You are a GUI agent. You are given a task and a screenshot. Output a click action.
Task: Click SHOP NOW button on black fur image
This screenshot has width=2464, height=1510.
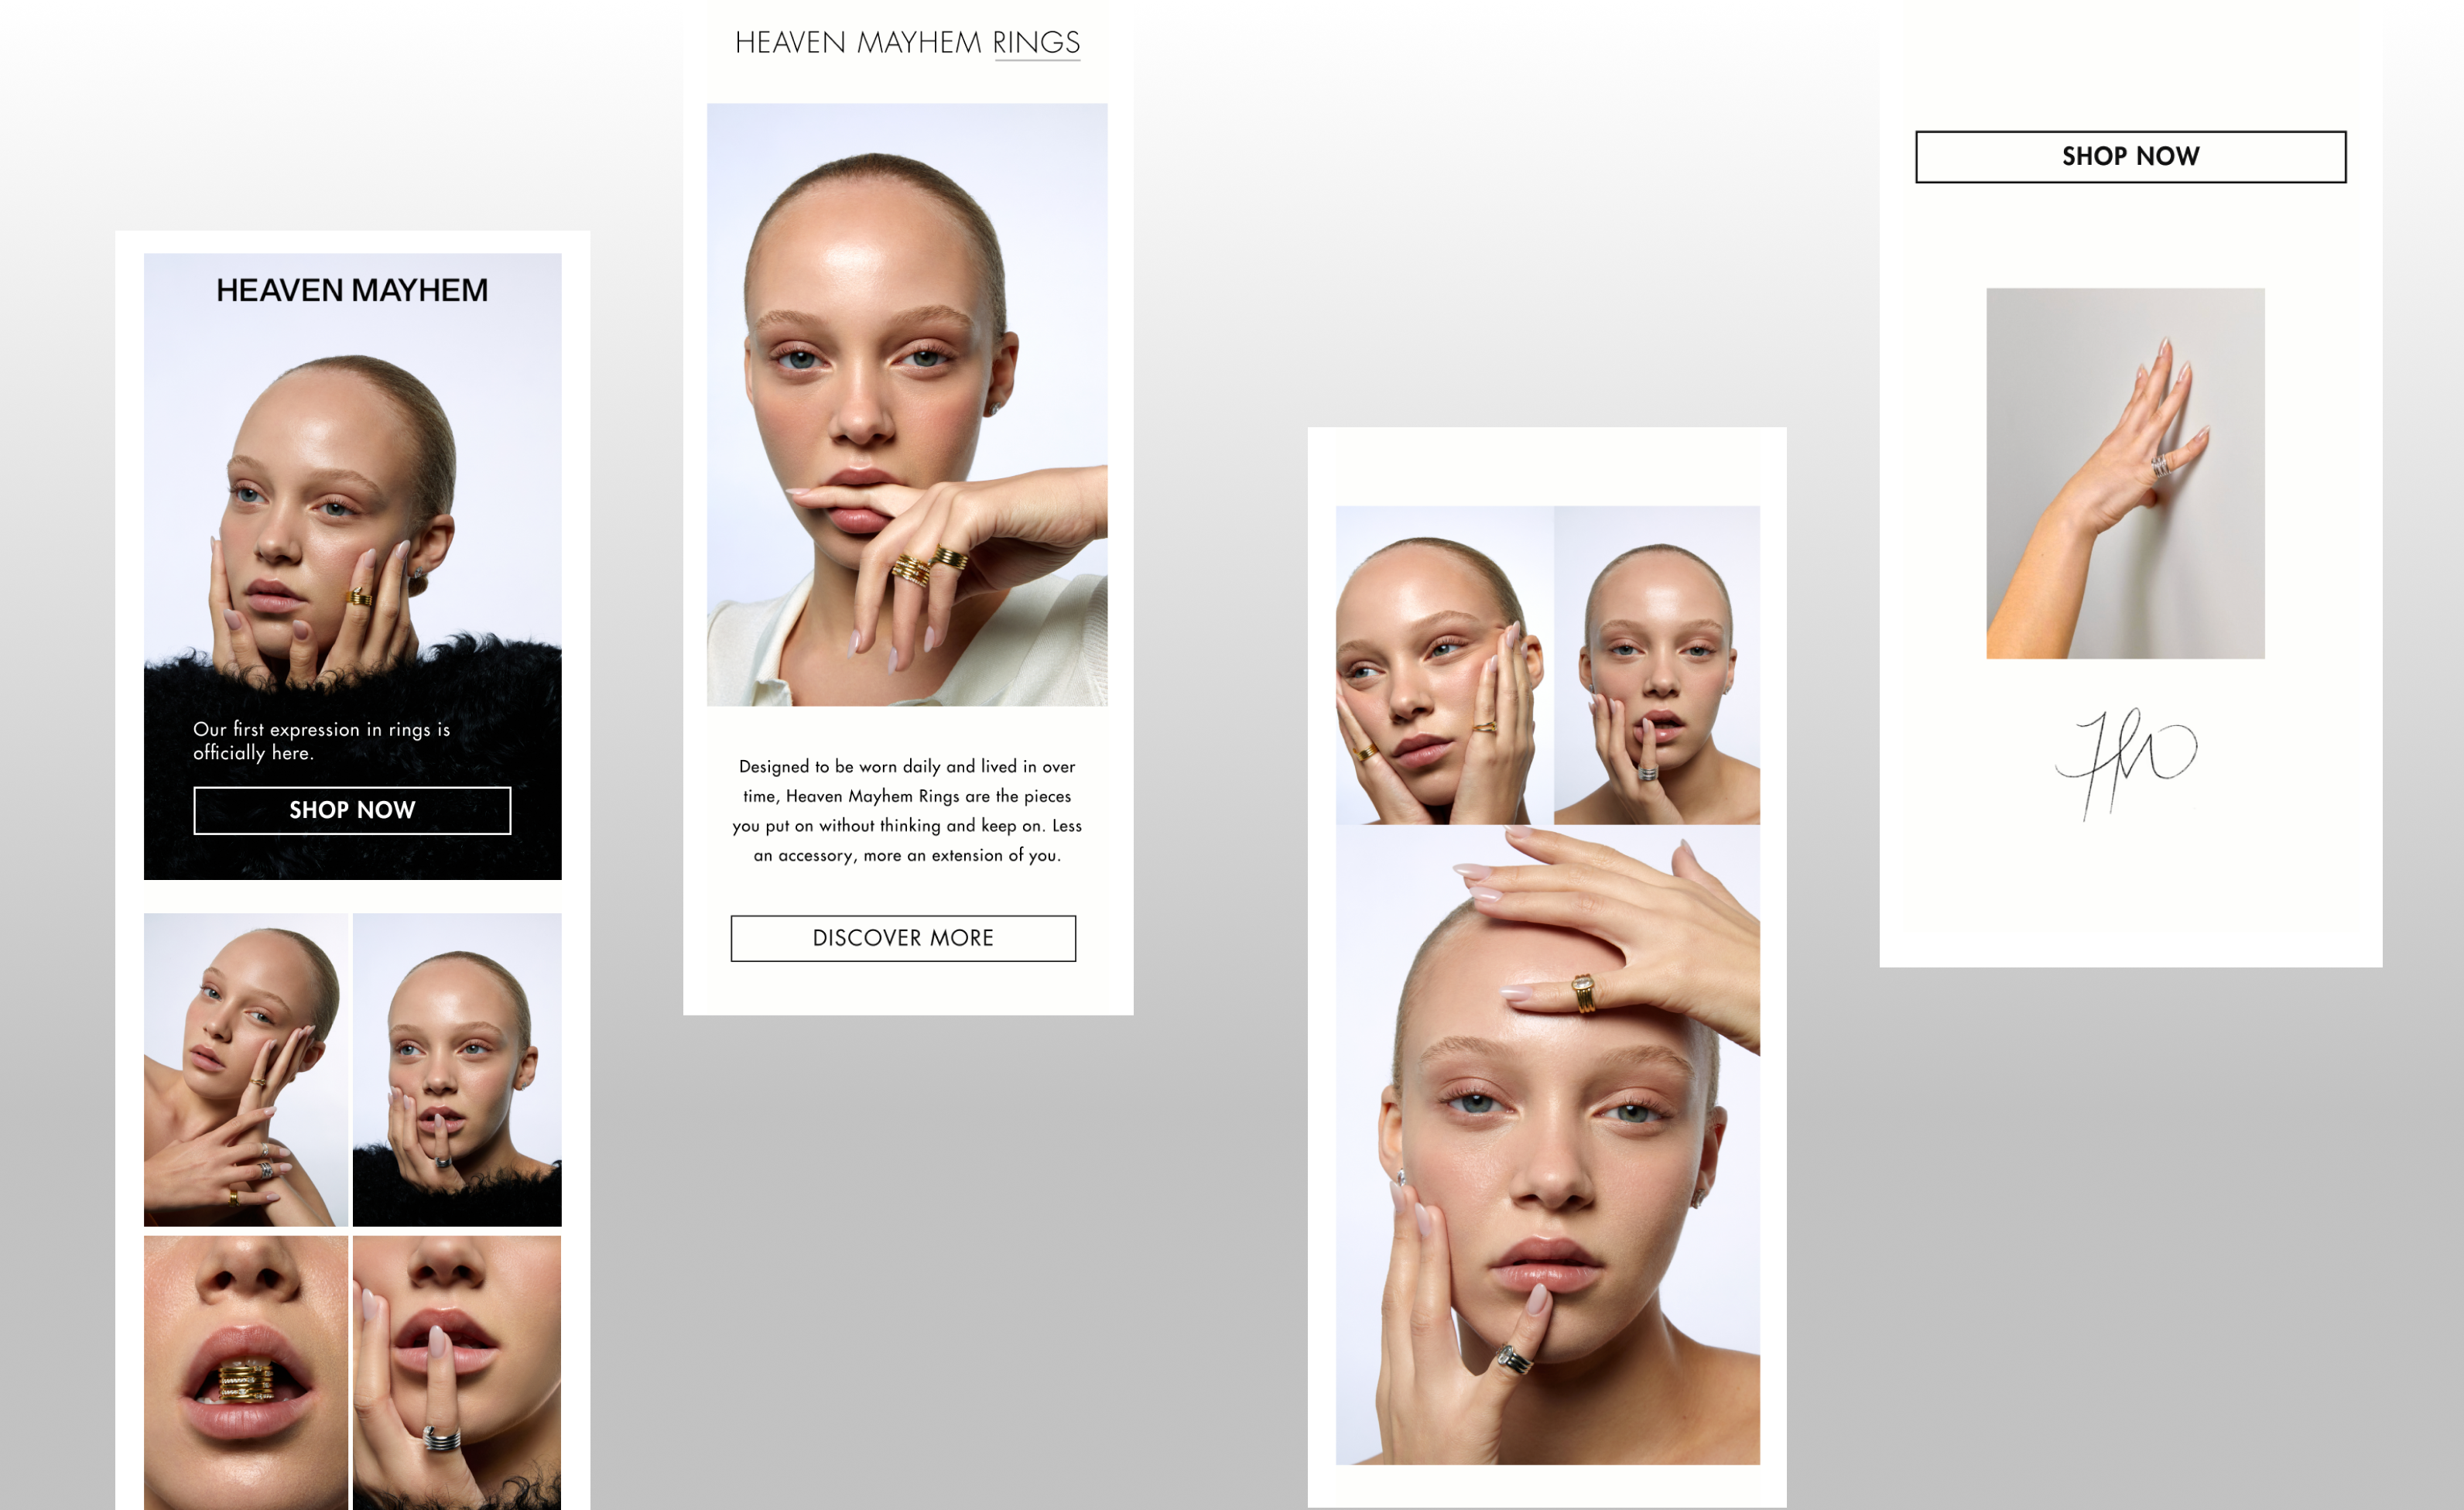click(352, 810)
